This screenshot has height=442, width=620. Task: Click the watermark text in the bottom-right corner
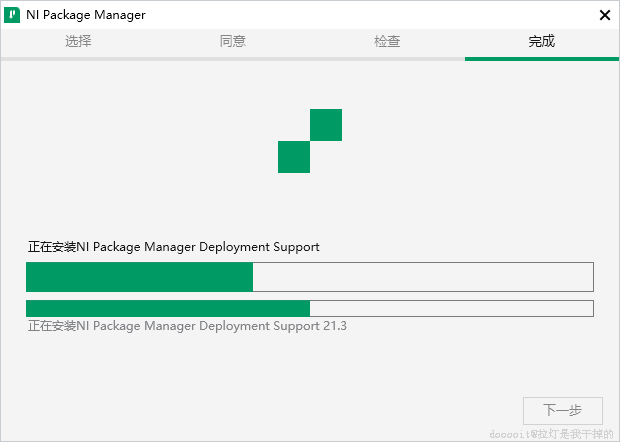(551, 434)
